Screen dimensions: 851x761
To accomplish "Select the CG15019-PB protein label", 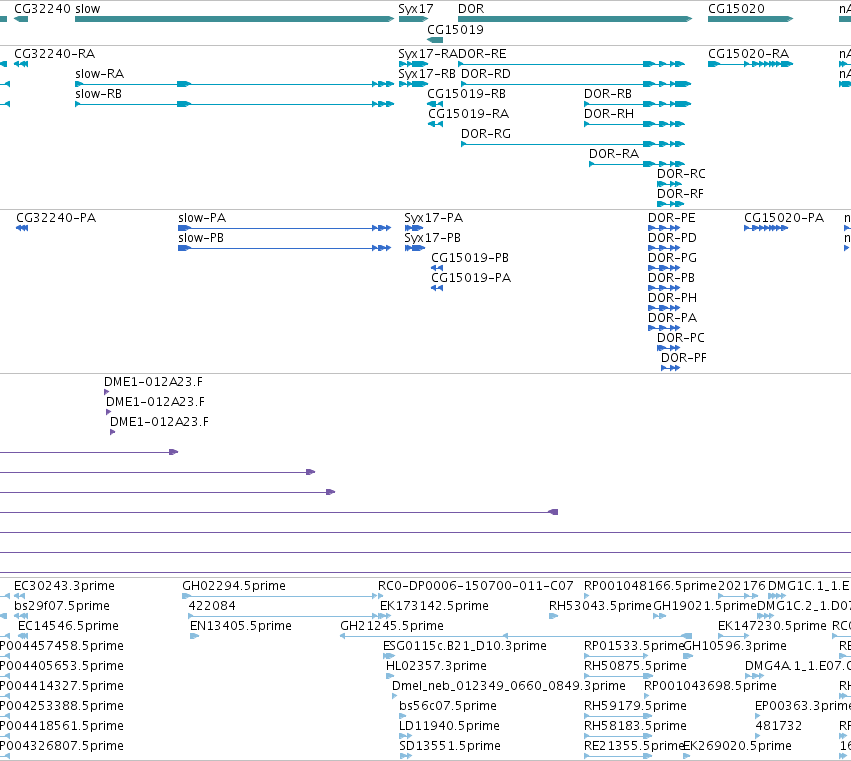I will coord(470,258).
